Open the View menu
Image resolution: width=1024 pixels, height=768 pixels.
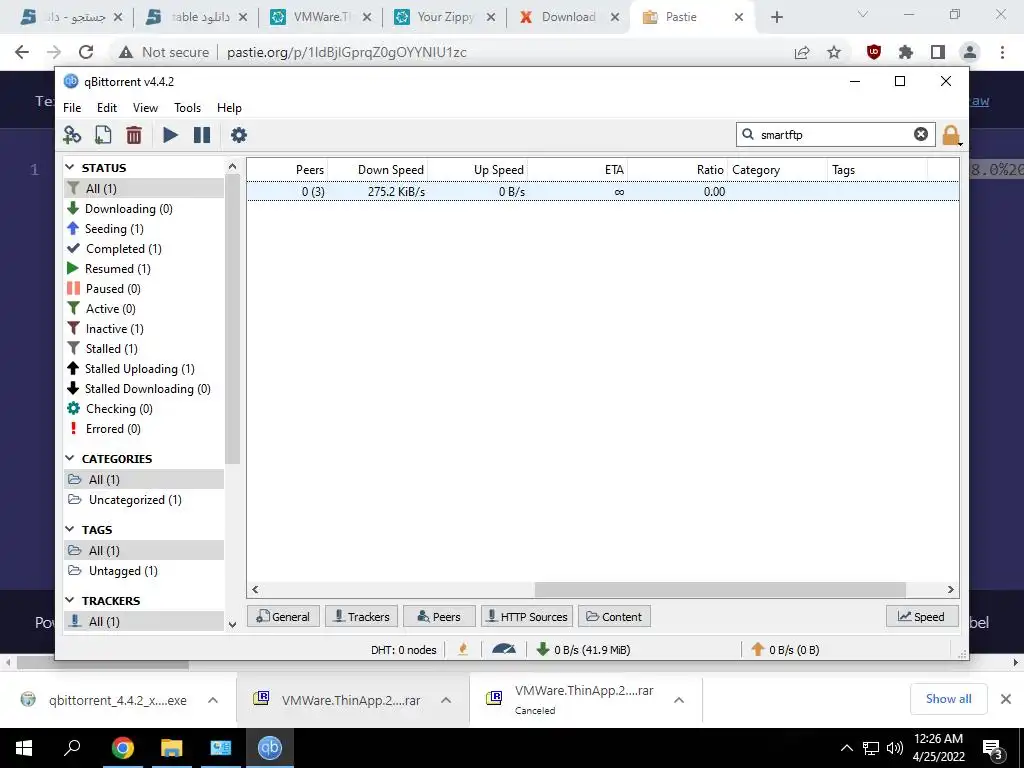[x=145, y=108]
